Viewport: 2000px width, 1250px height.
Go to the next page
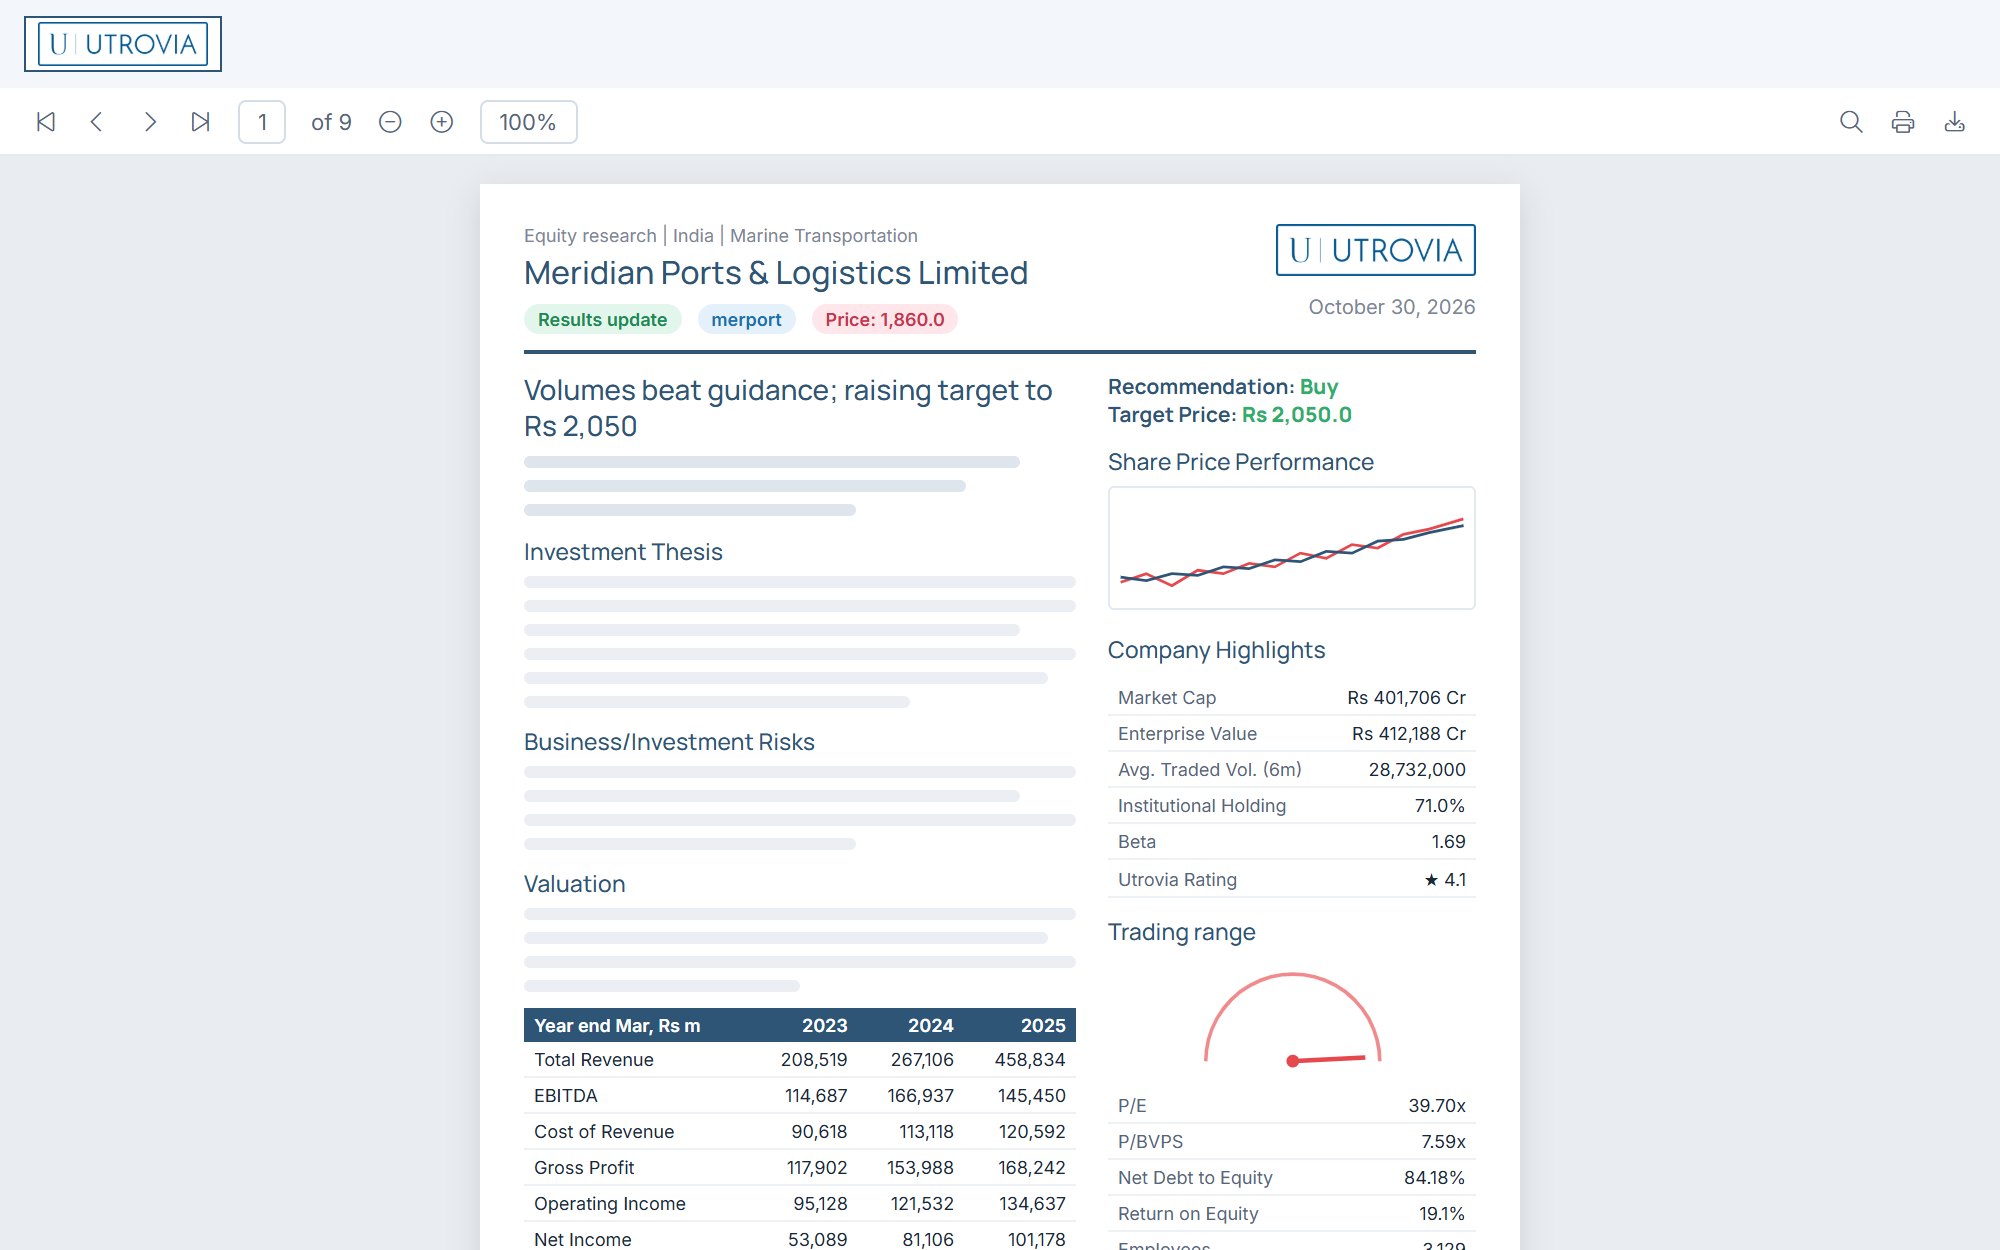(x=149, y=122)
